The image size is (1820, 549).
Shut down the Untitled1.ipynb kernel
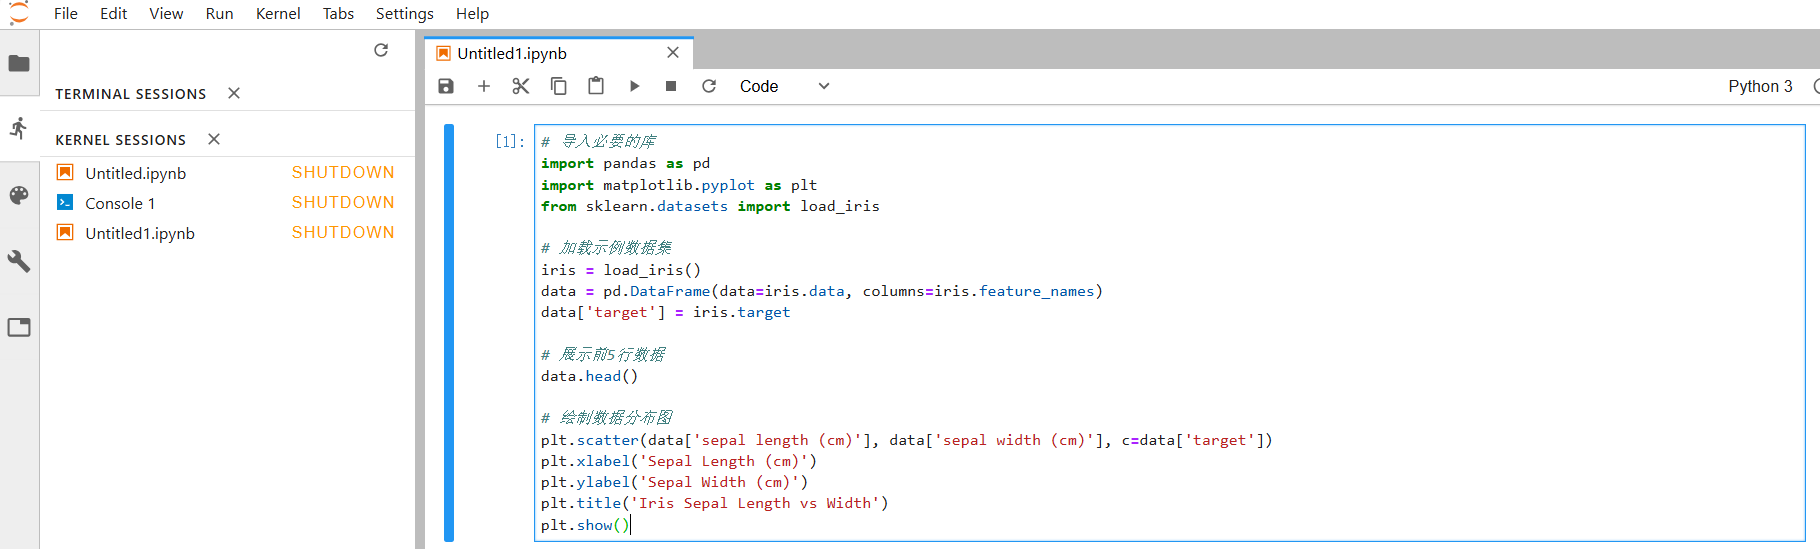pos(343,232)
